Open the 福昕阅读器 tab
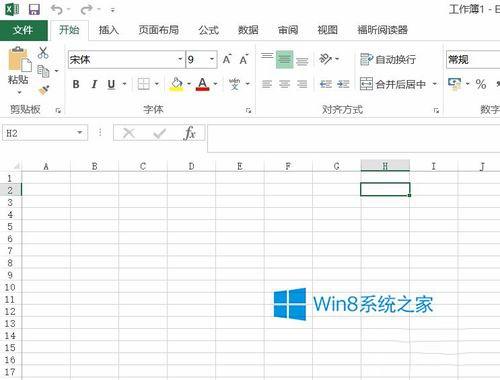This screenshot has width=500, height=380. pos(383,30)
